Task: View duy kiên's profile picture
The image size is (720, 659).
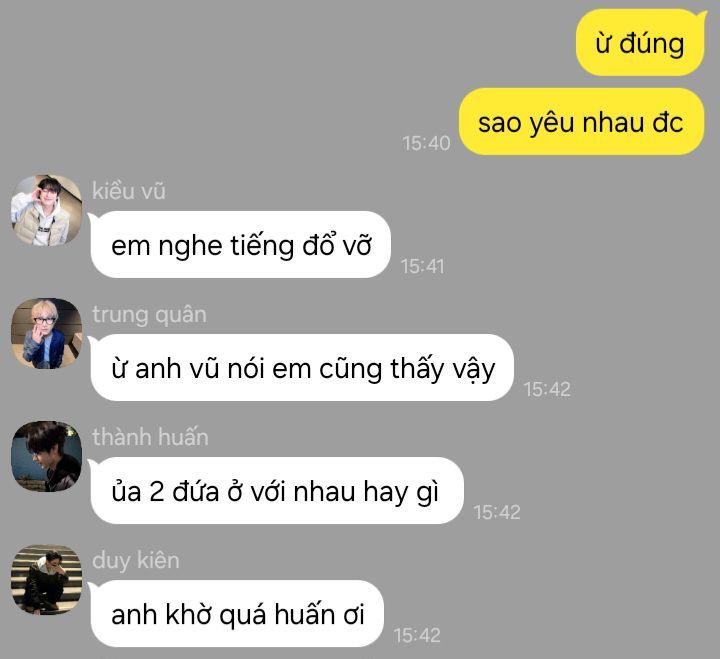Action: (46, 580)
